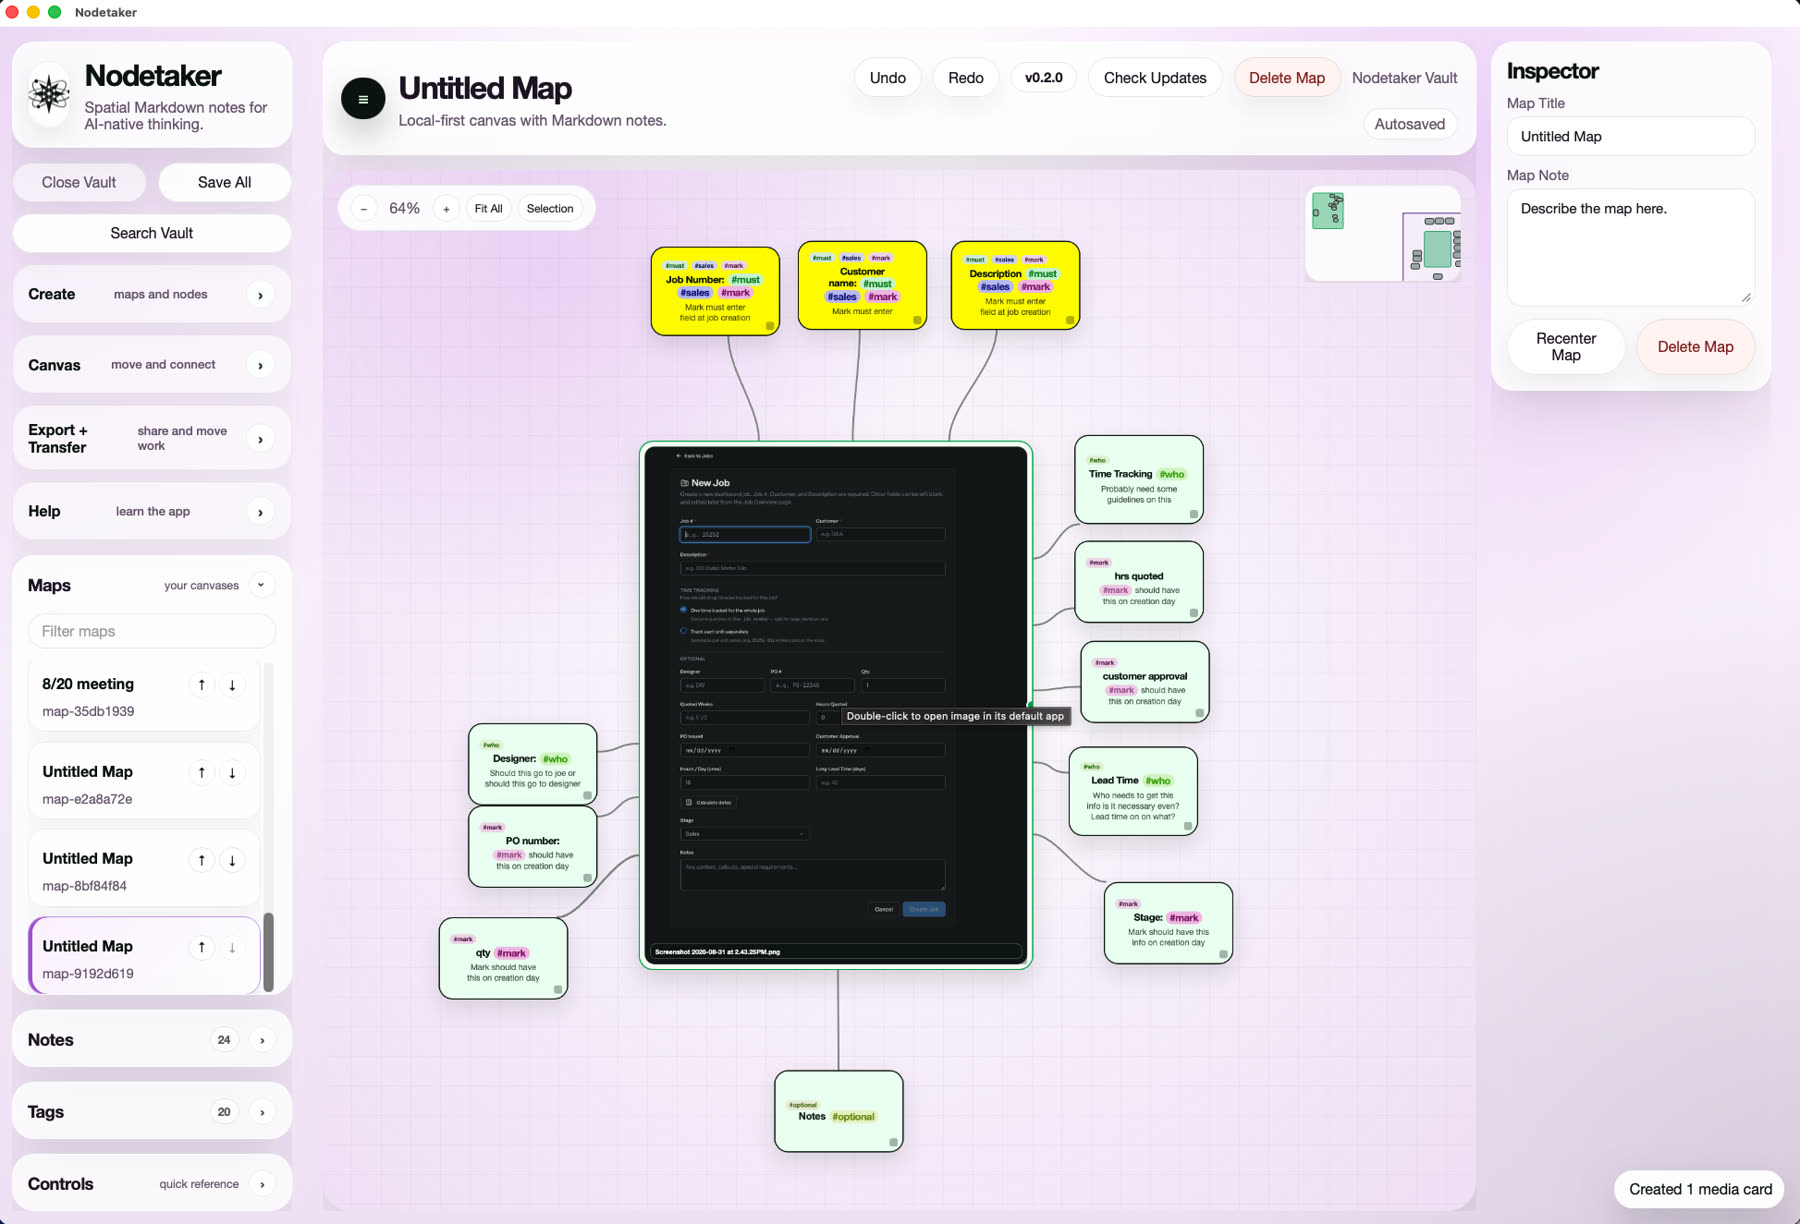The width and height of the screenshot is (1800, 1224).
Task: Click the Map Title field in Inspector
Action: pos(1630,137)
